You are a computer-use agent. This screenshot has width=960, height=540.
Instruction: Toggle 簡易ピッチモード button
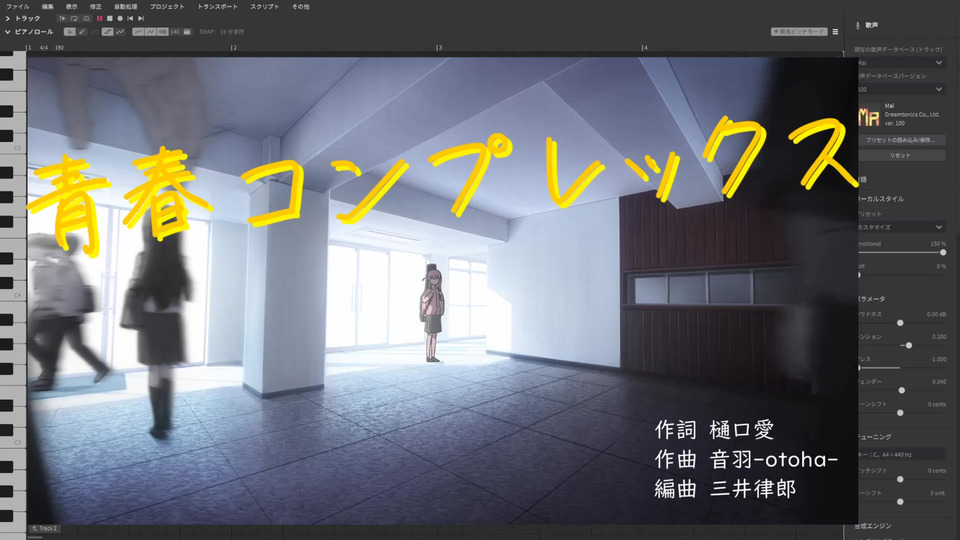[x=799, y=32]
